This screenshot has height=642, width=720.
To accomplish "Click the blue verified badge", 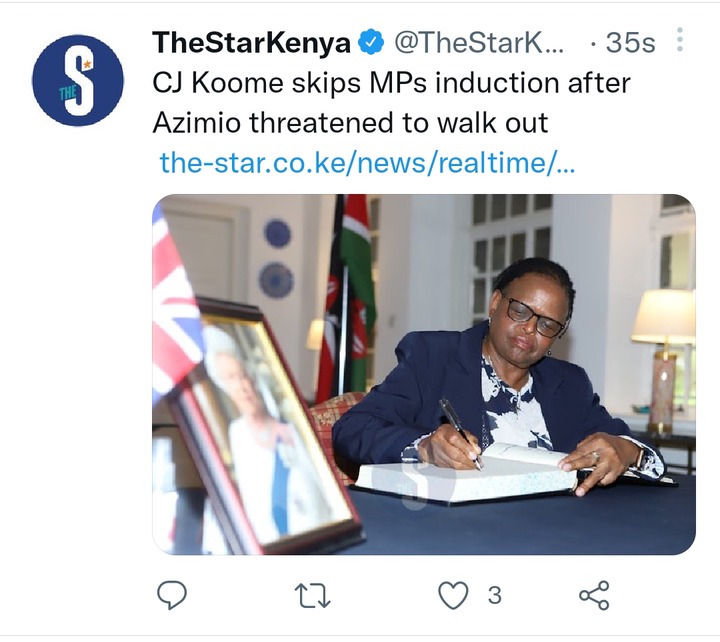I will (371, 42).
